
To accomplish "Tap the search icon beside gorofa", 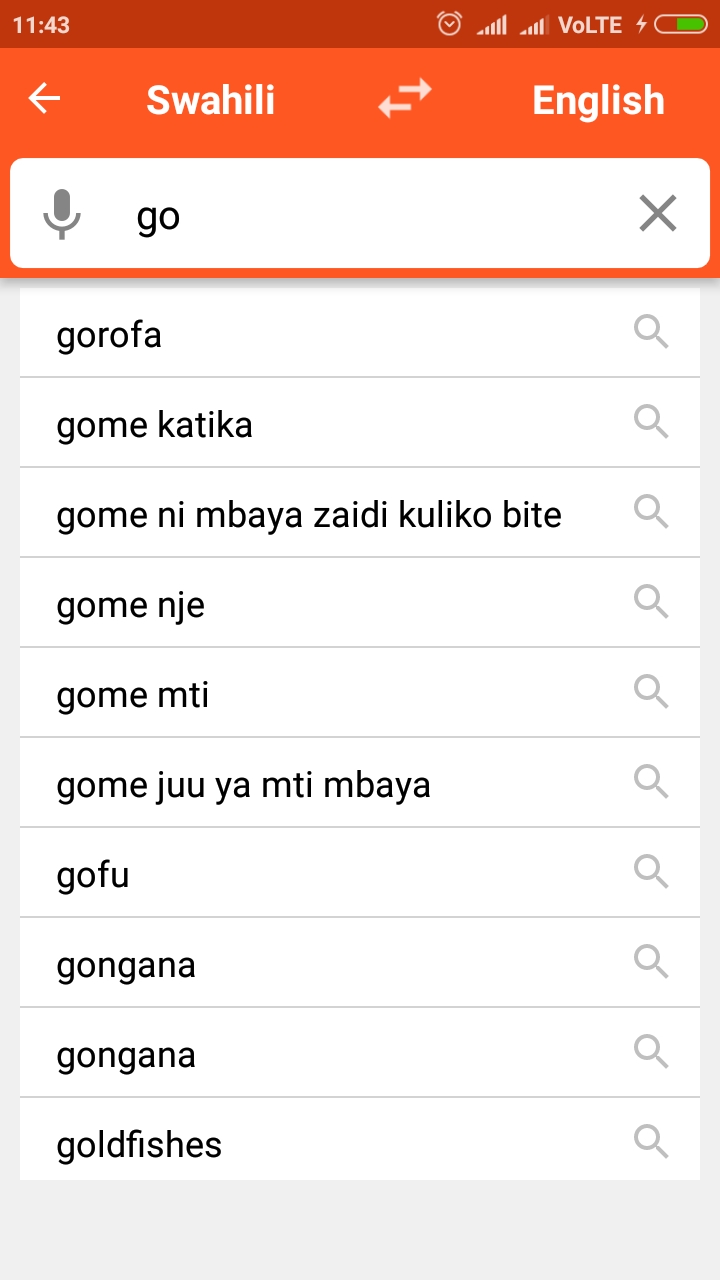I will pyautogui.click(x=651, y=332).
